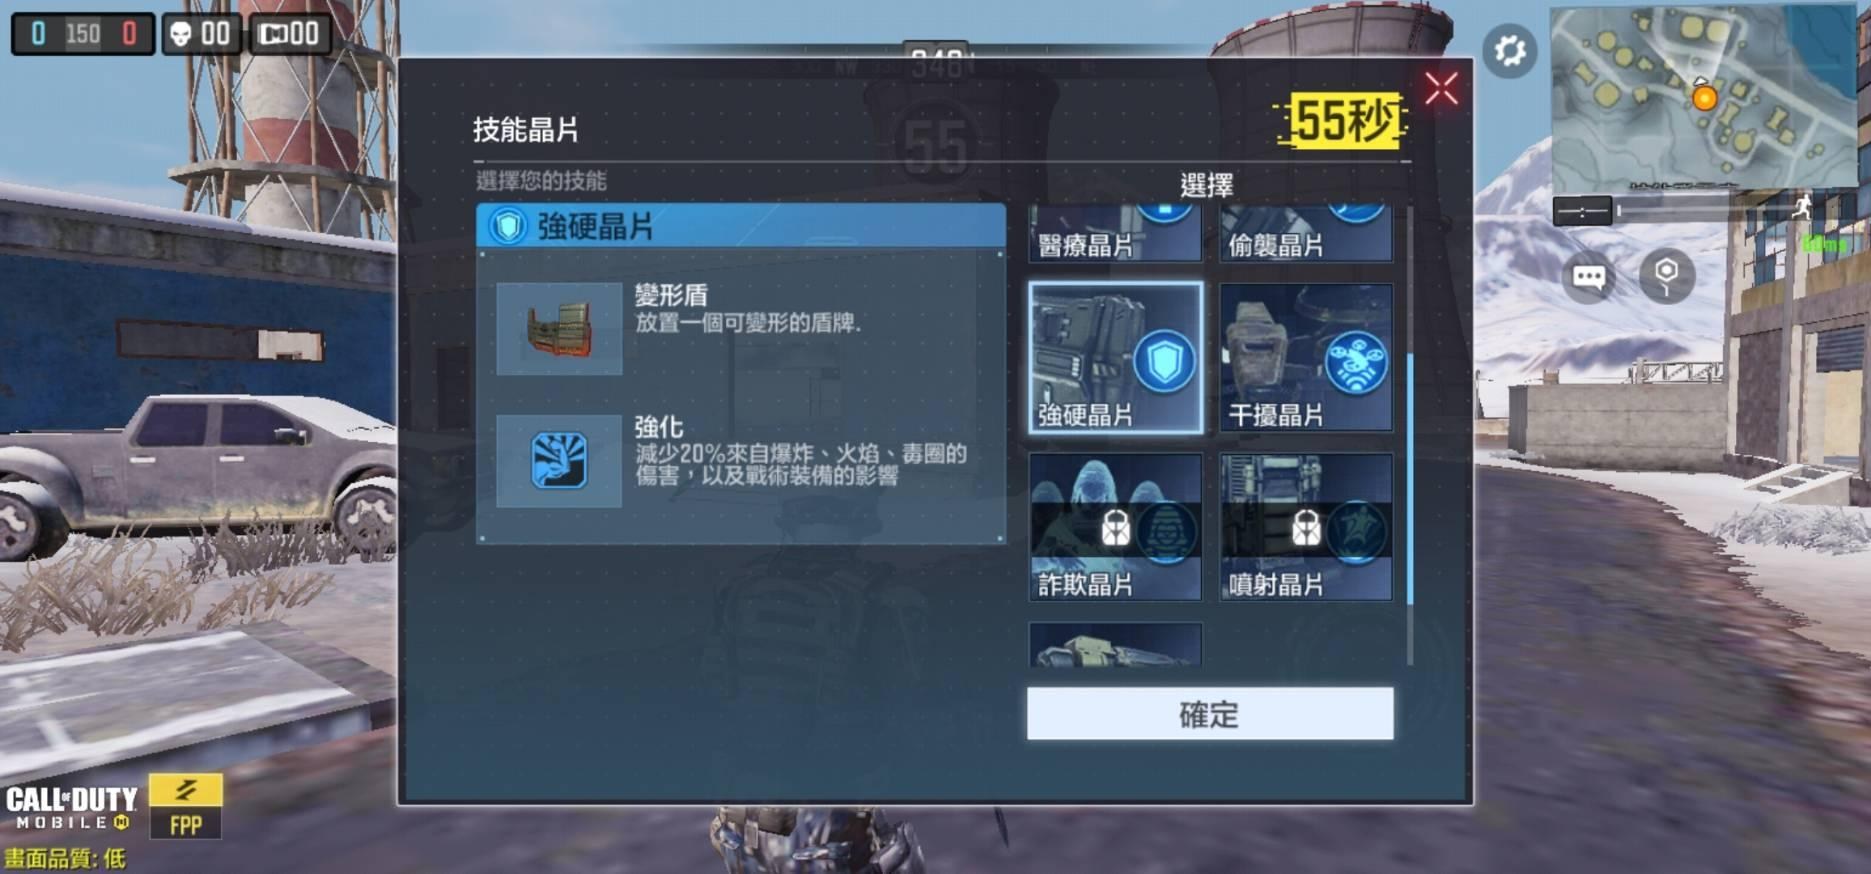This screenshot has height=874, width=1871.
Task: Click the 變形盾 skill icon
Action: click(x=559, y=329)
